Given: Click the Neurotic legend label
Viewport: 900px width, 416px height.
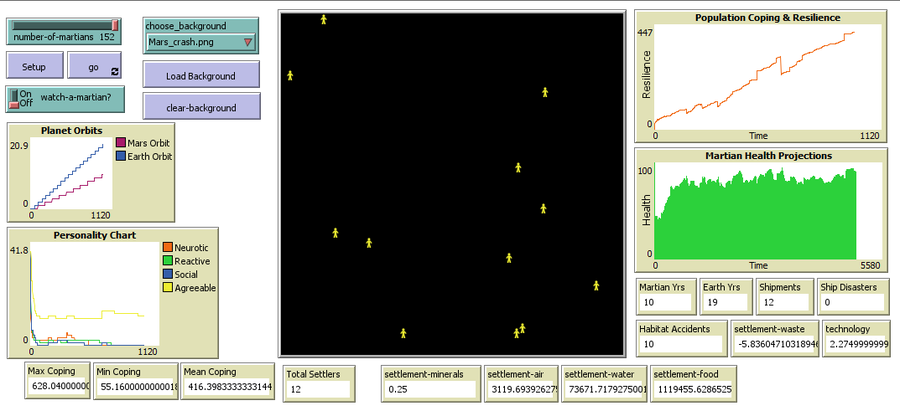Looking at the screenshot, I should [x=191, y=247].
